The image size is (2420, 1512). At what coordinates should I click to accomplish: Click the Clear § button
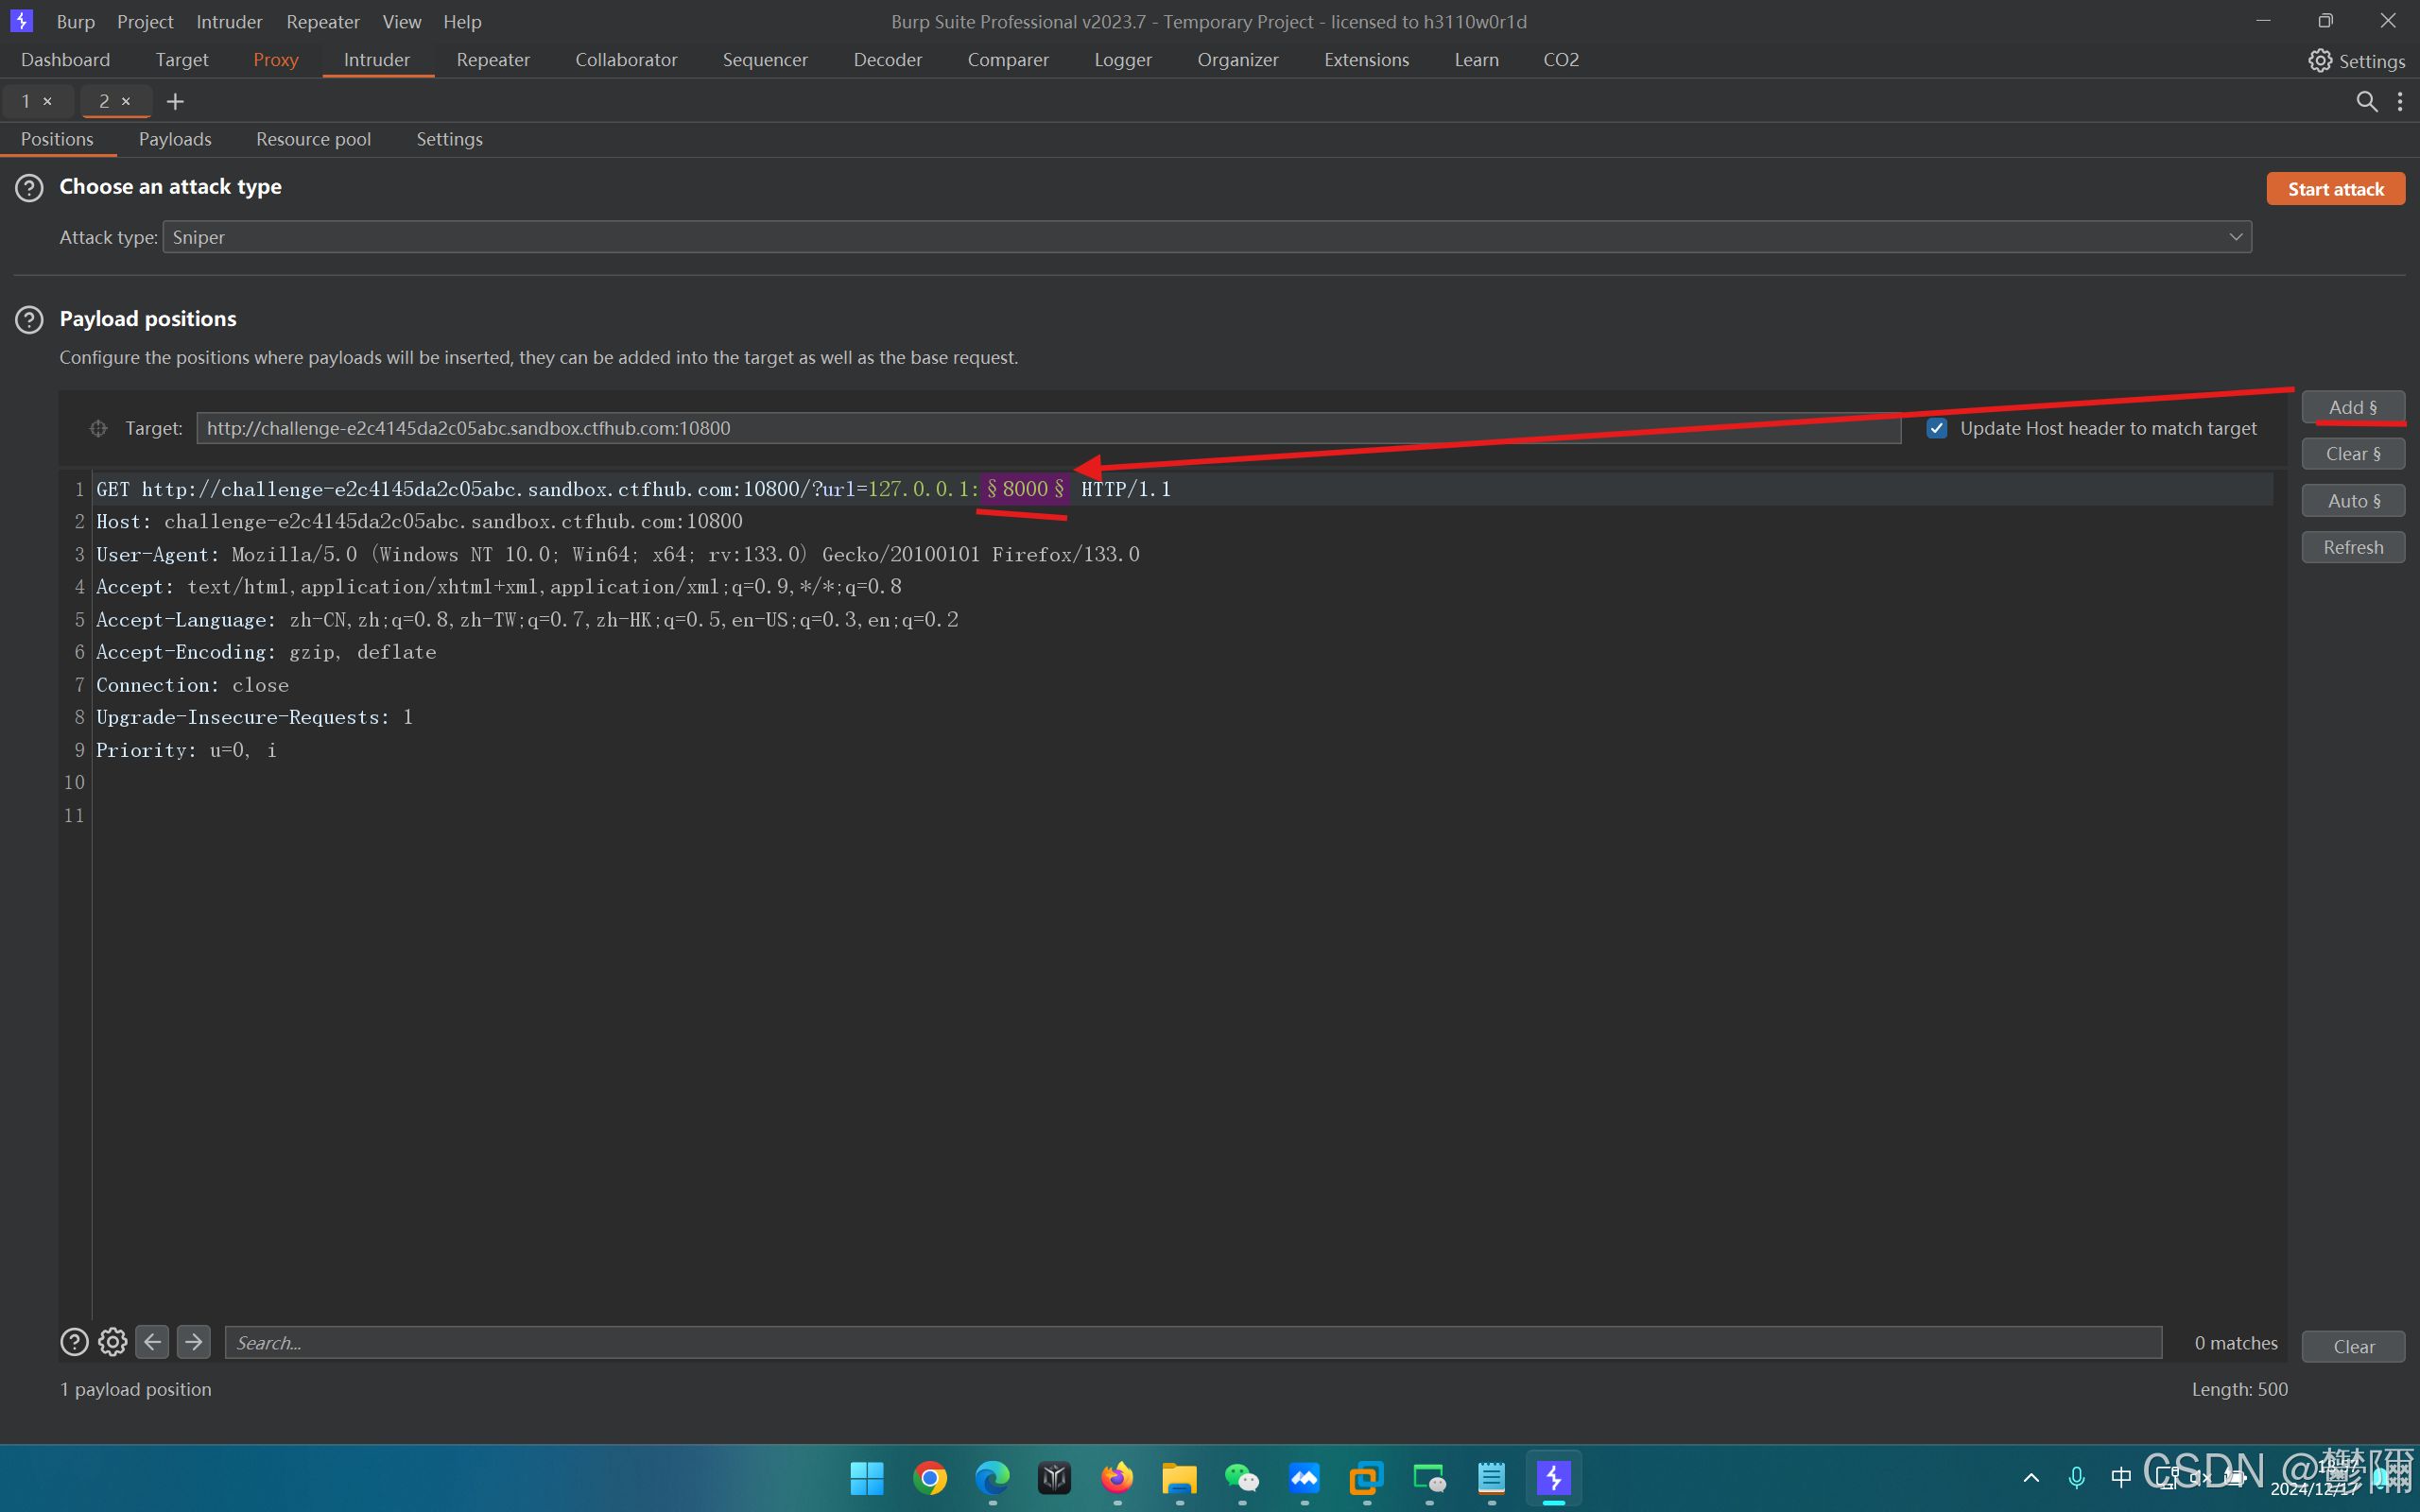2352,454
